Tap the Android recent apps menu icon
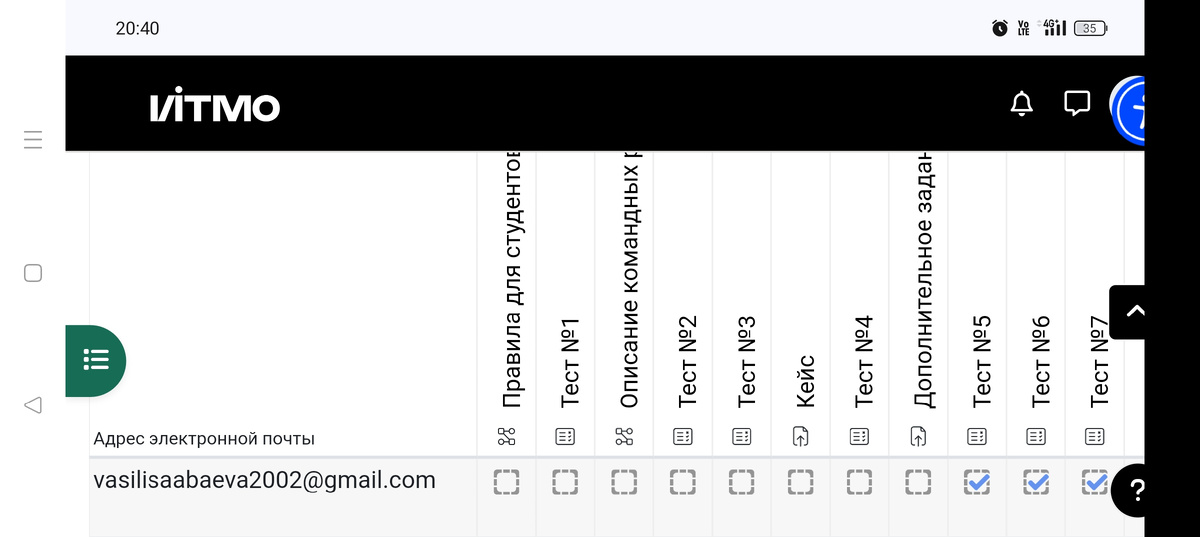This screenshot has width=1200, height=537. coord(33,140)
